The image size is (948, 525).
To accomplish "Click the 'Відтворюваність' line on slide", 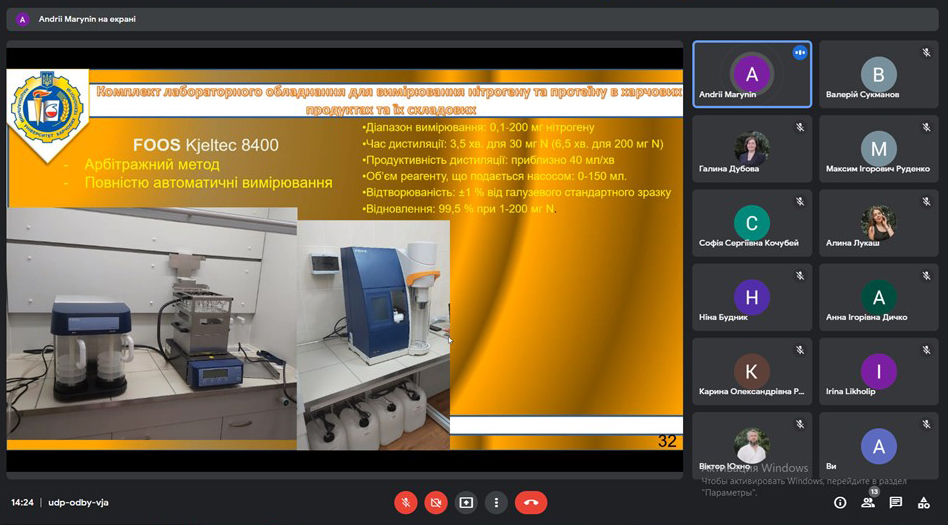I will pyautogui.click(x=516, y=193).
